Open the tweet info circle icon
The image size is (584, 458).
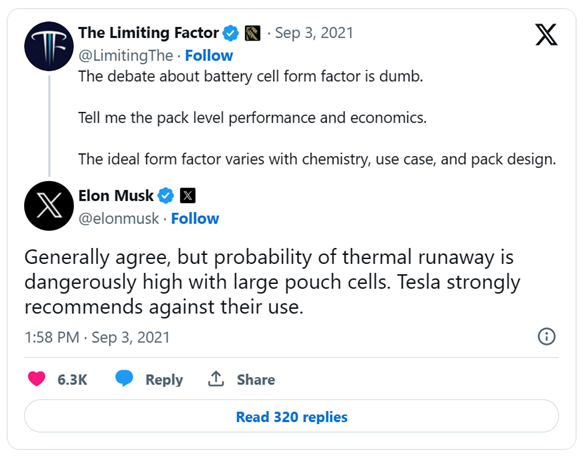[546, 337]
